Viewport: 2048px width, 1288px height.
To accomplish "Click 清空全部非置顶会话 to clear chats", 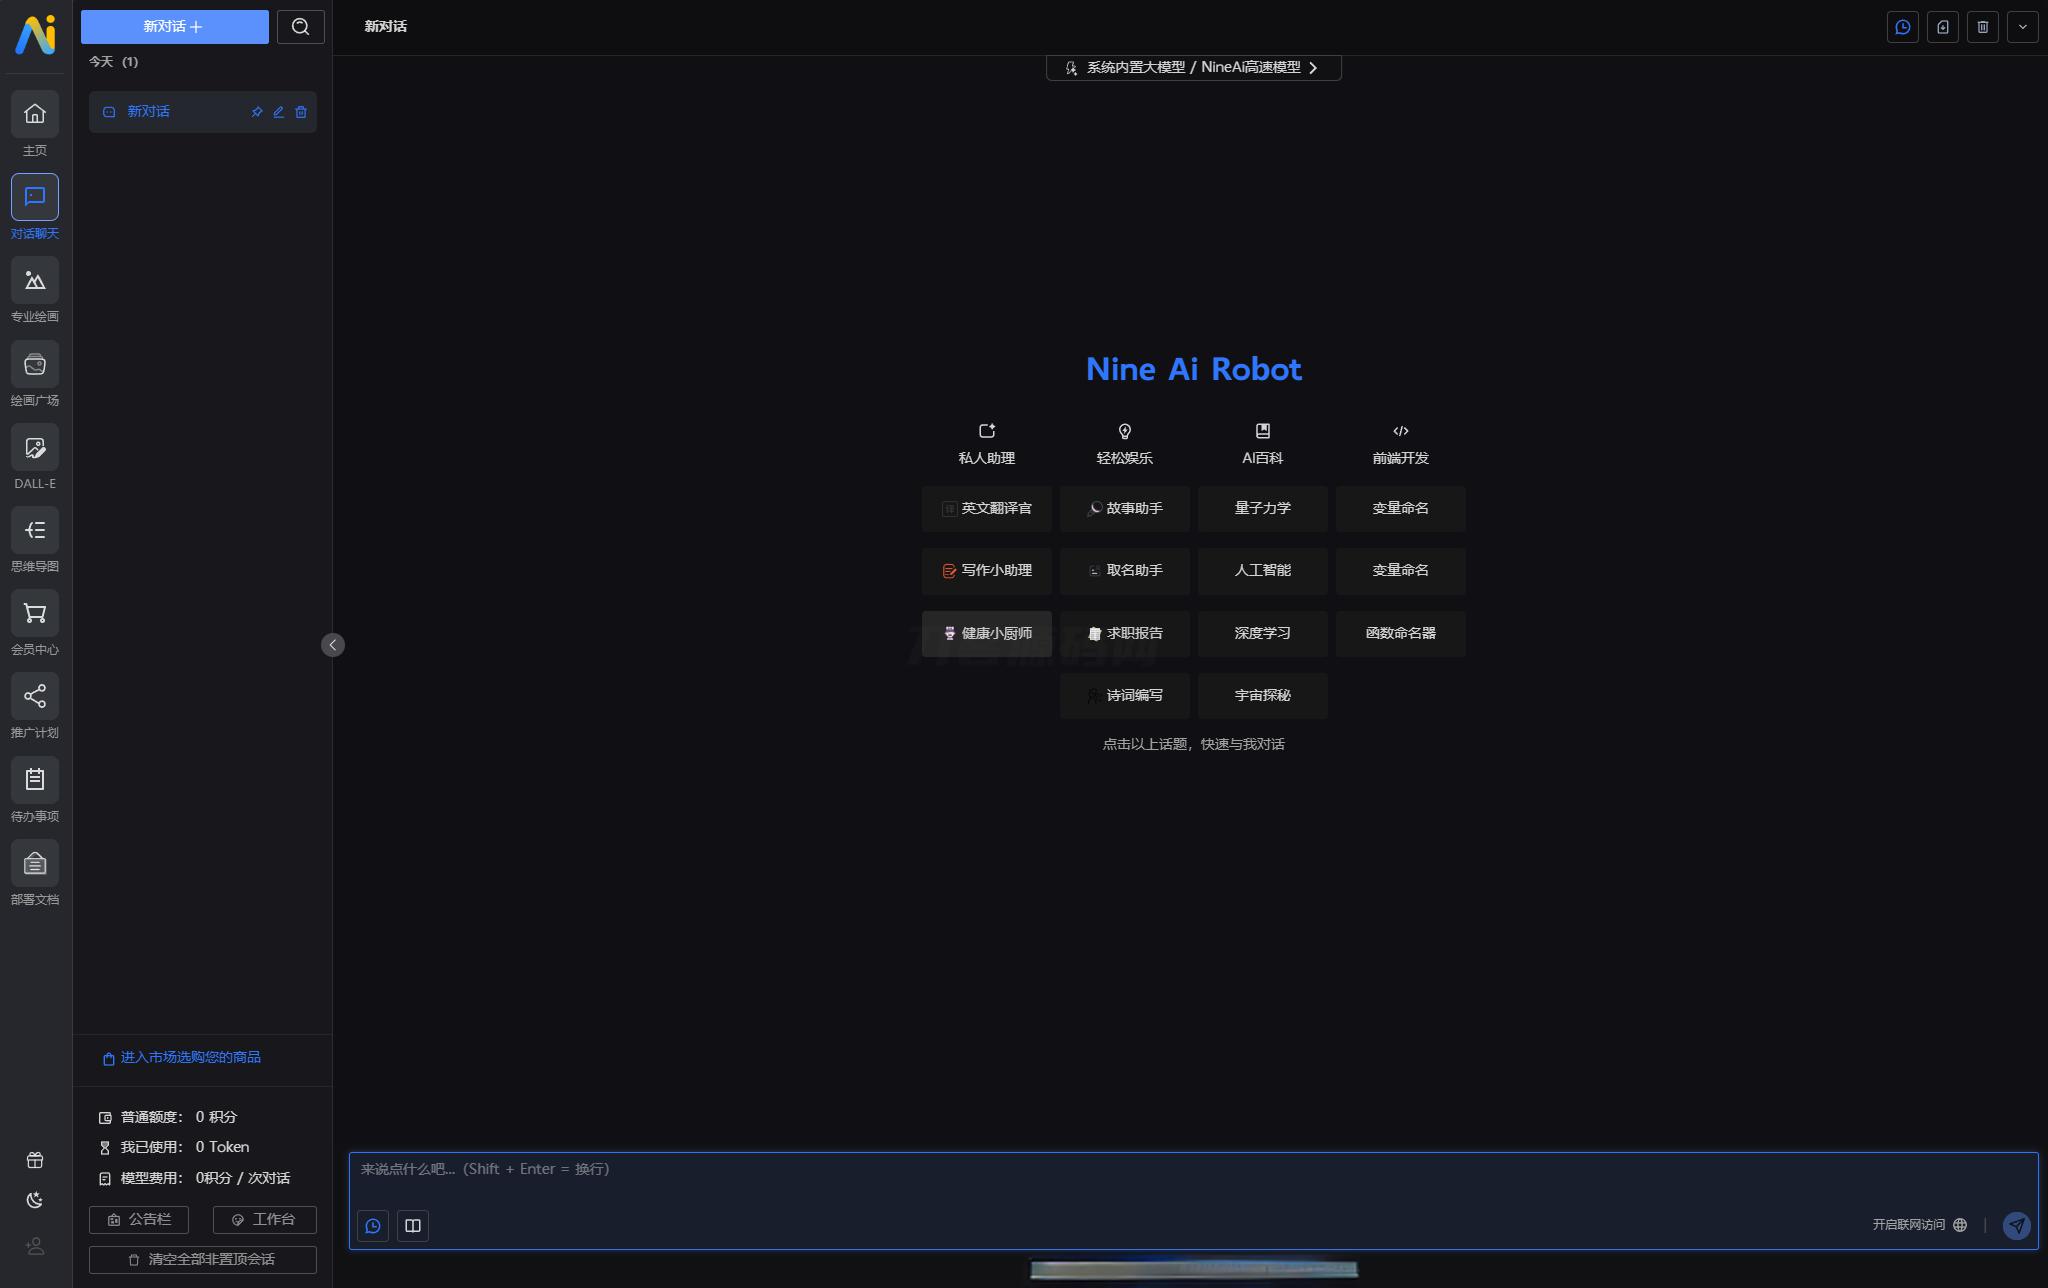I will point(203,1260).
